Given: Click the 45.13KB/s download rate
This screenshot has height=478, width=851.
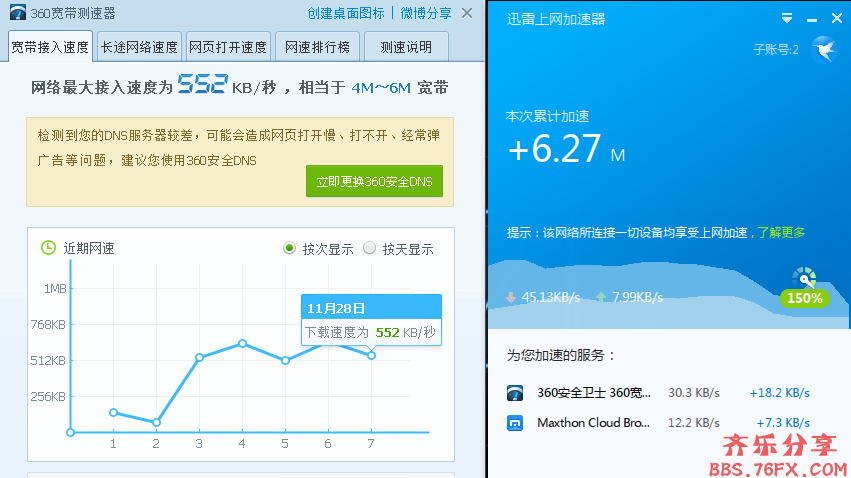Looking at the screenshot, I should (551, 297).
